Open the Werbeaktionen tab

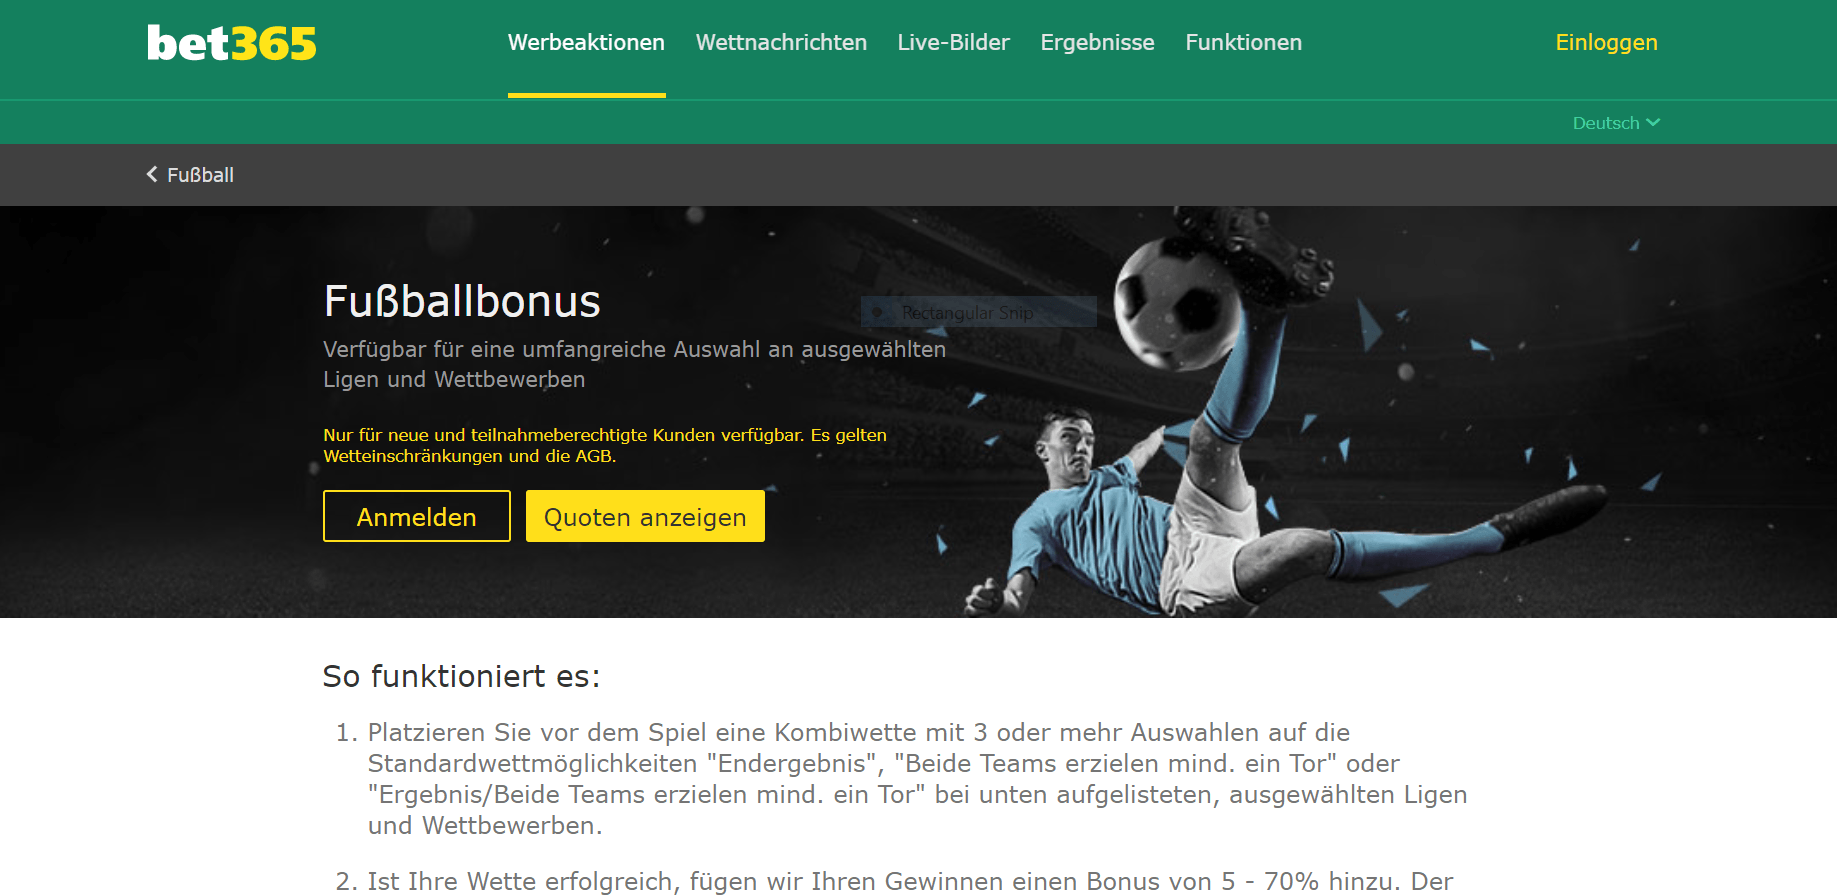586,42
